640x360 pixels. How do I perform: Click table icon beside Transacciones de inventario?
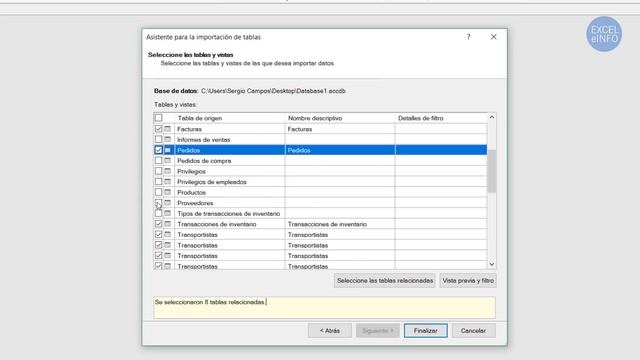(x=168, y=224)
